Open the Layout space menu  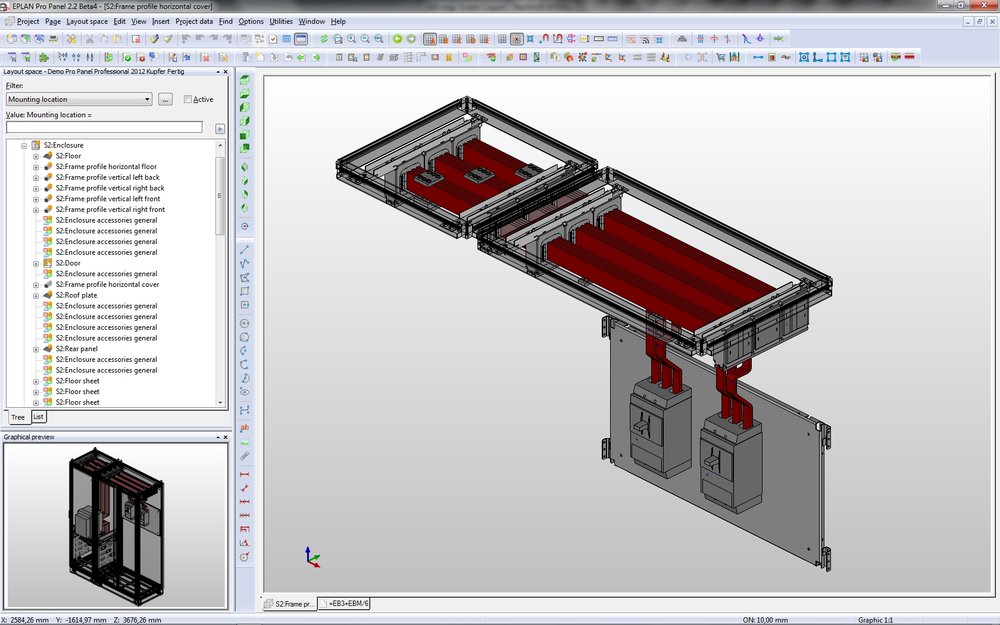point(86,21)
